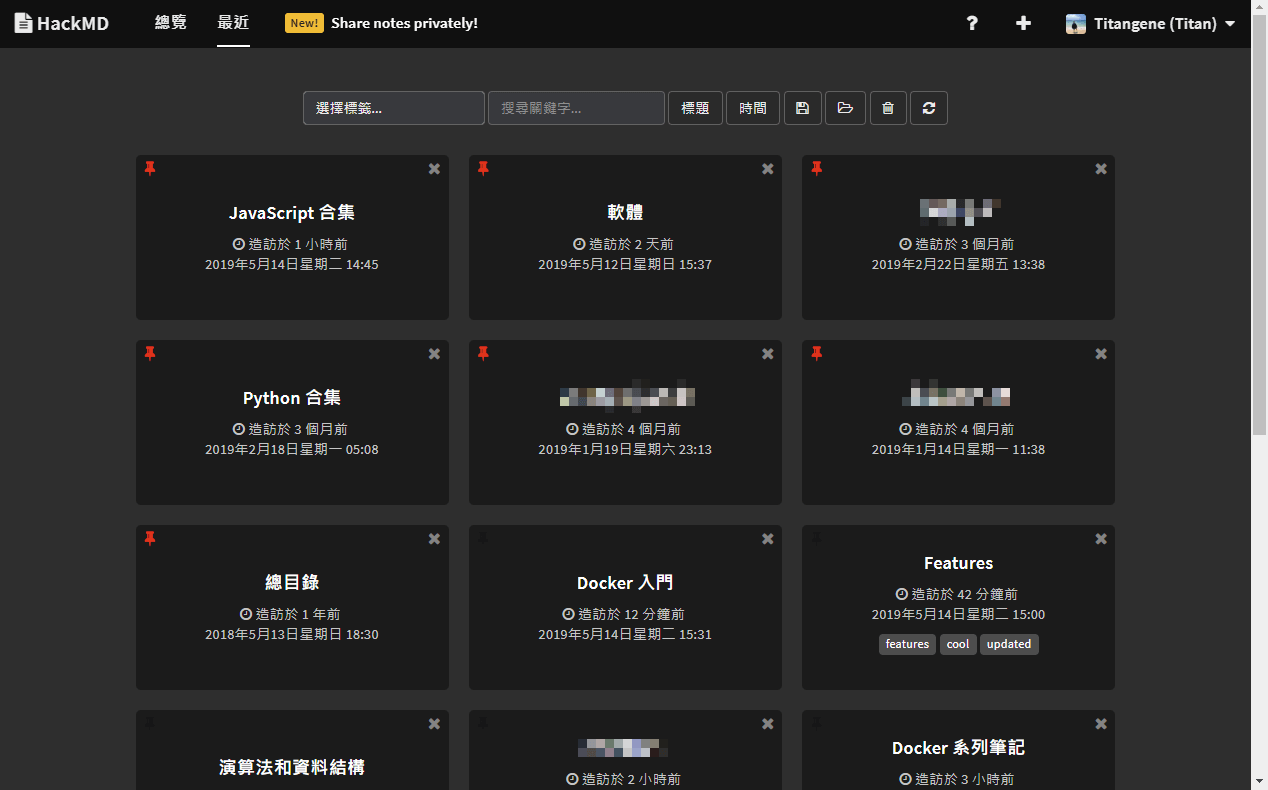Viewport: 1268px width, 790px height.
Task: Switch to the 最近 tab
Action: [233, 22]
